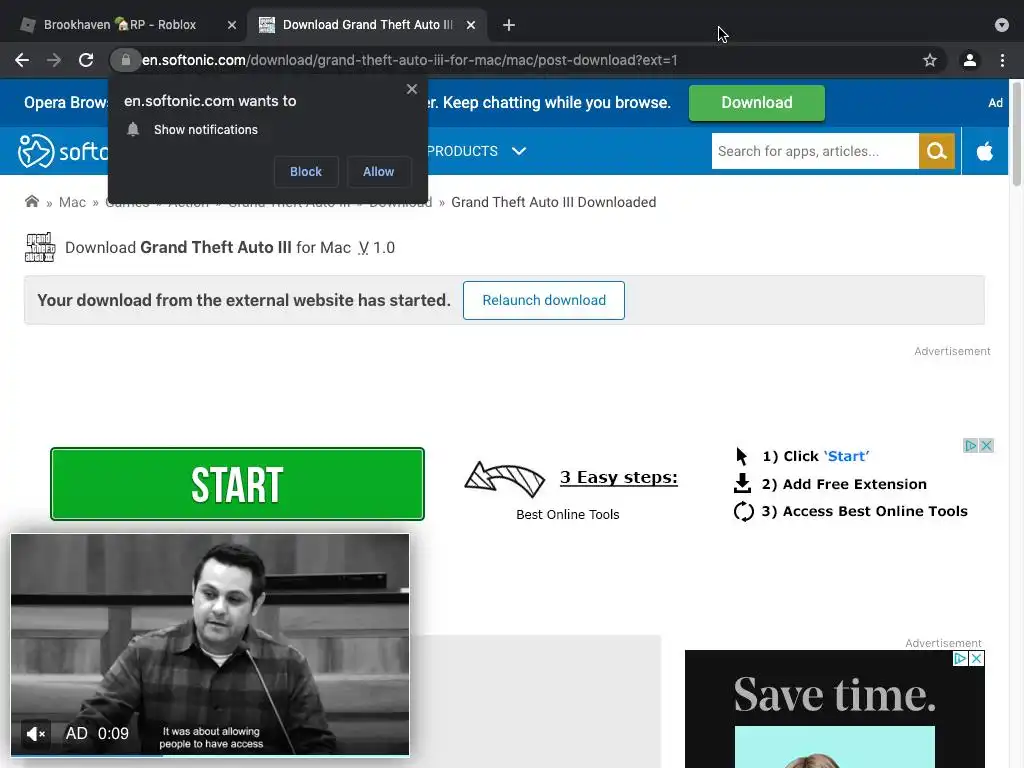
Task: Click the video ad player
Action: (x=210, y=645)
